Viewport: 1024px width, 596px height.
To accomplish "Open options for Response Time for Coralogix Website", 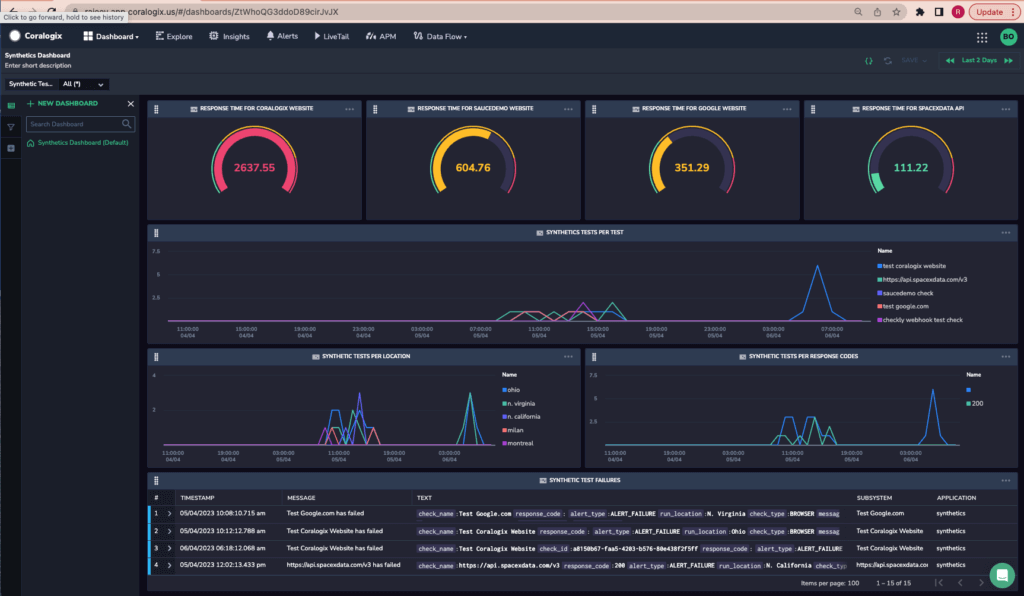I will (349, 109).
